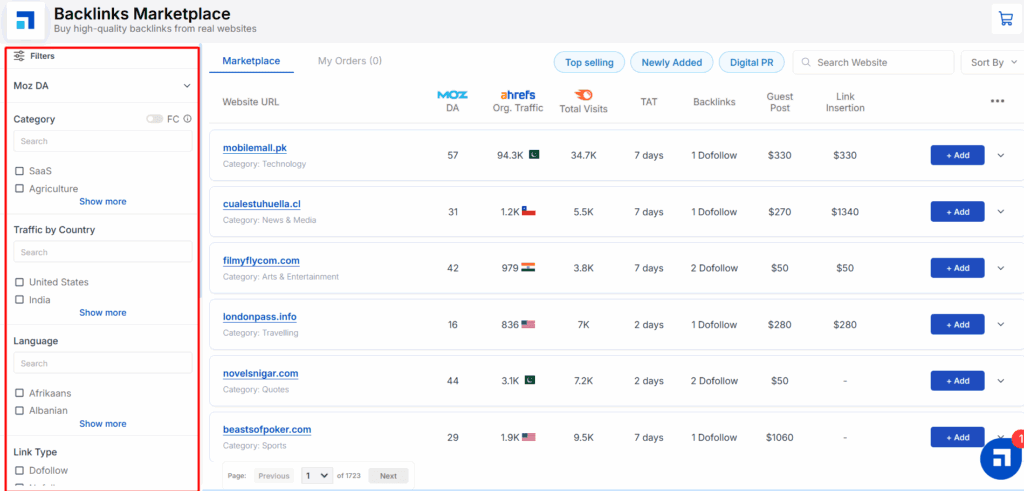The height and width of the screenshot is (491, 1024).
Task: Open the novelsnigar.com link
Action: pyautogui.click(x=261, y=373)
